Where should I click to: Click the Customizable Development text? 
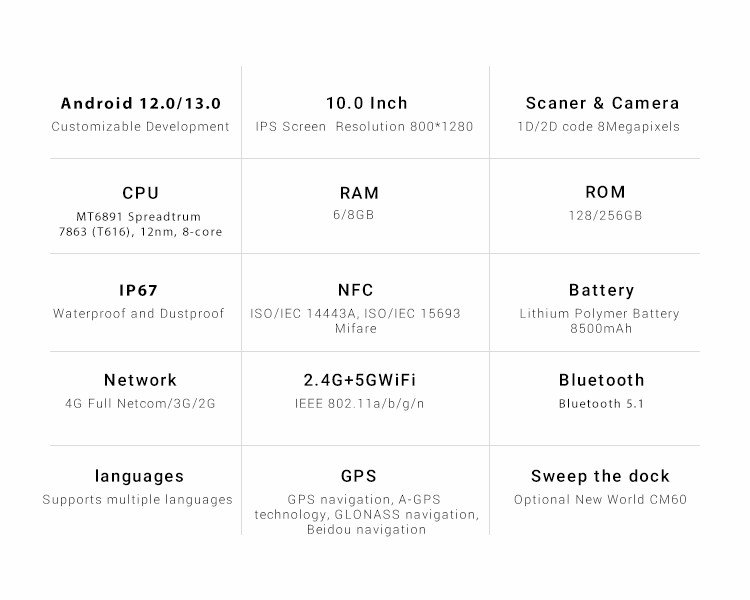(141, 127)
